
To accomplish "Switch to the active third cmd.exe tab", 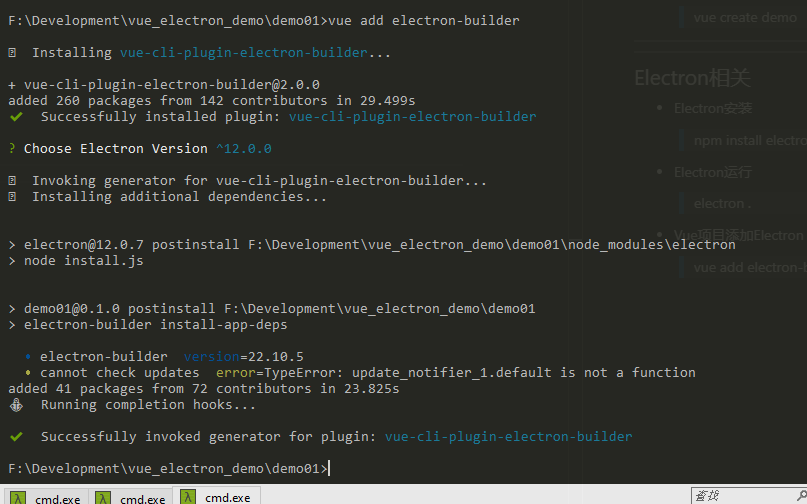I will pyautogui.click(x=216, y=496).
